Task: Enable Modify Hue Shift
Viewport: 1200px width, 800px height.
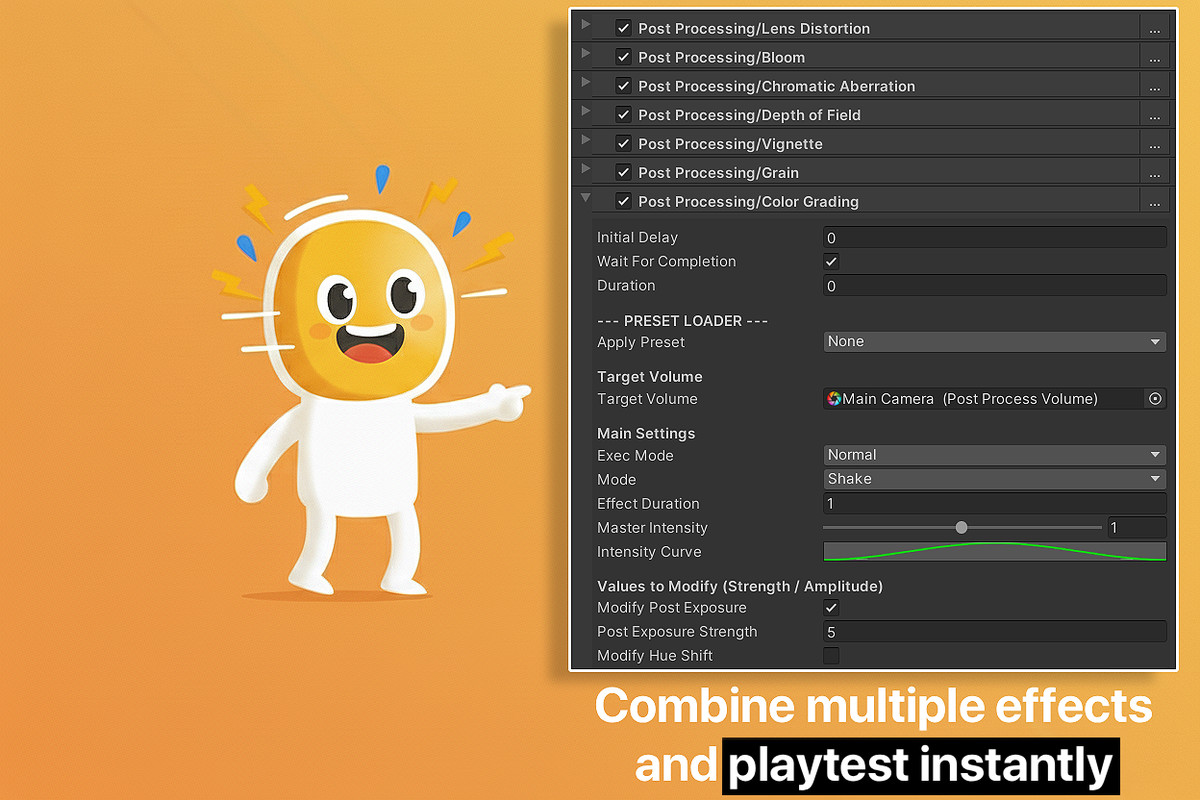Action: [x=830, y=655]
